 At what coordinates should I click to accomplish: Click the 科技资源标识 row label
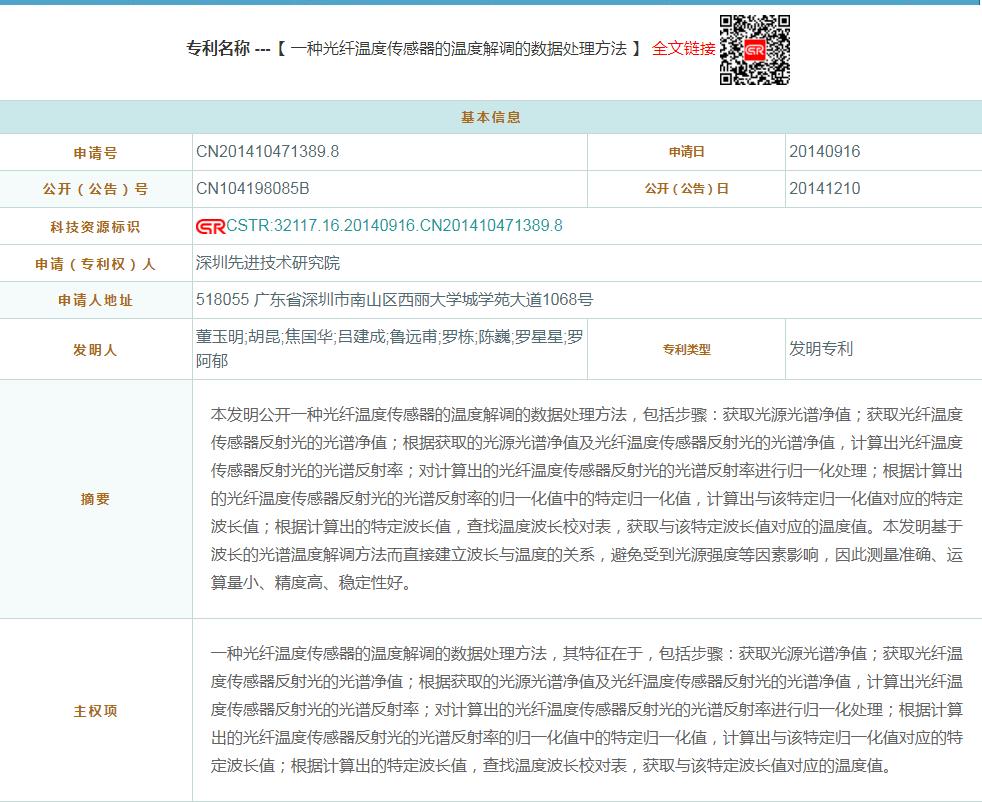[x=96, y=227]
